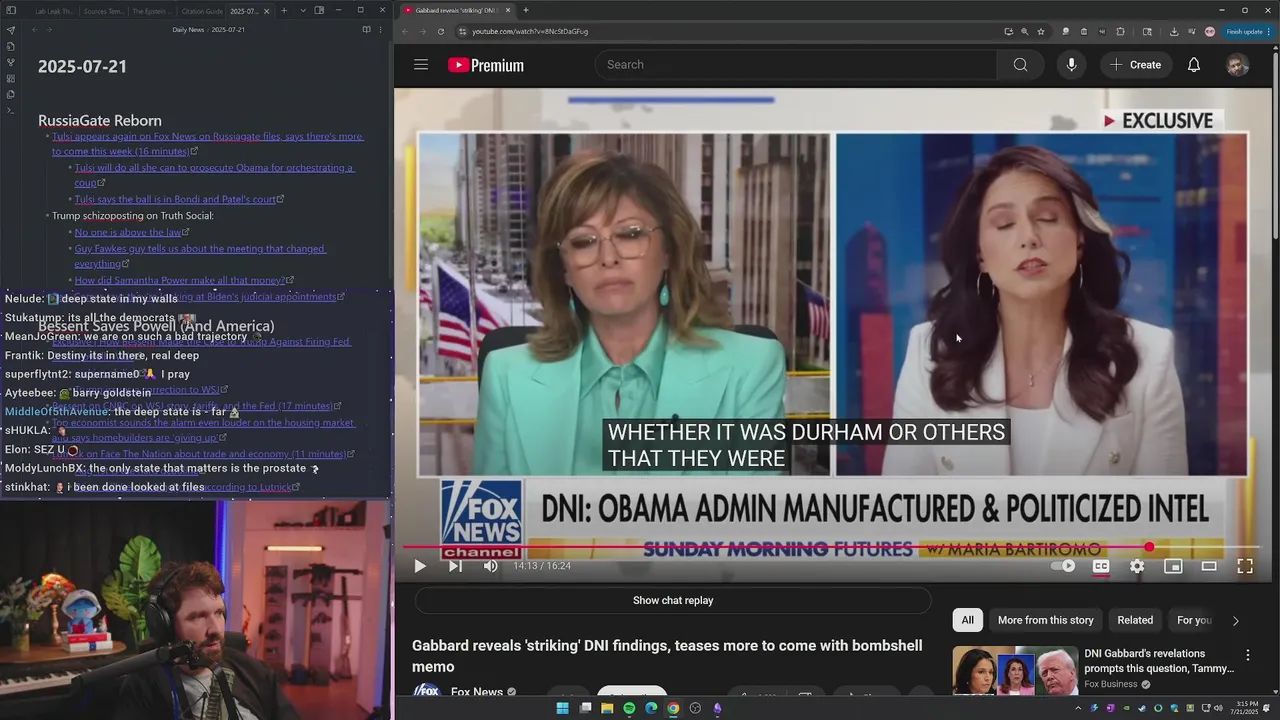This screenshot has height=720, width=1280.
Task: Click Show chat replay button
Action: pos(673,601)
